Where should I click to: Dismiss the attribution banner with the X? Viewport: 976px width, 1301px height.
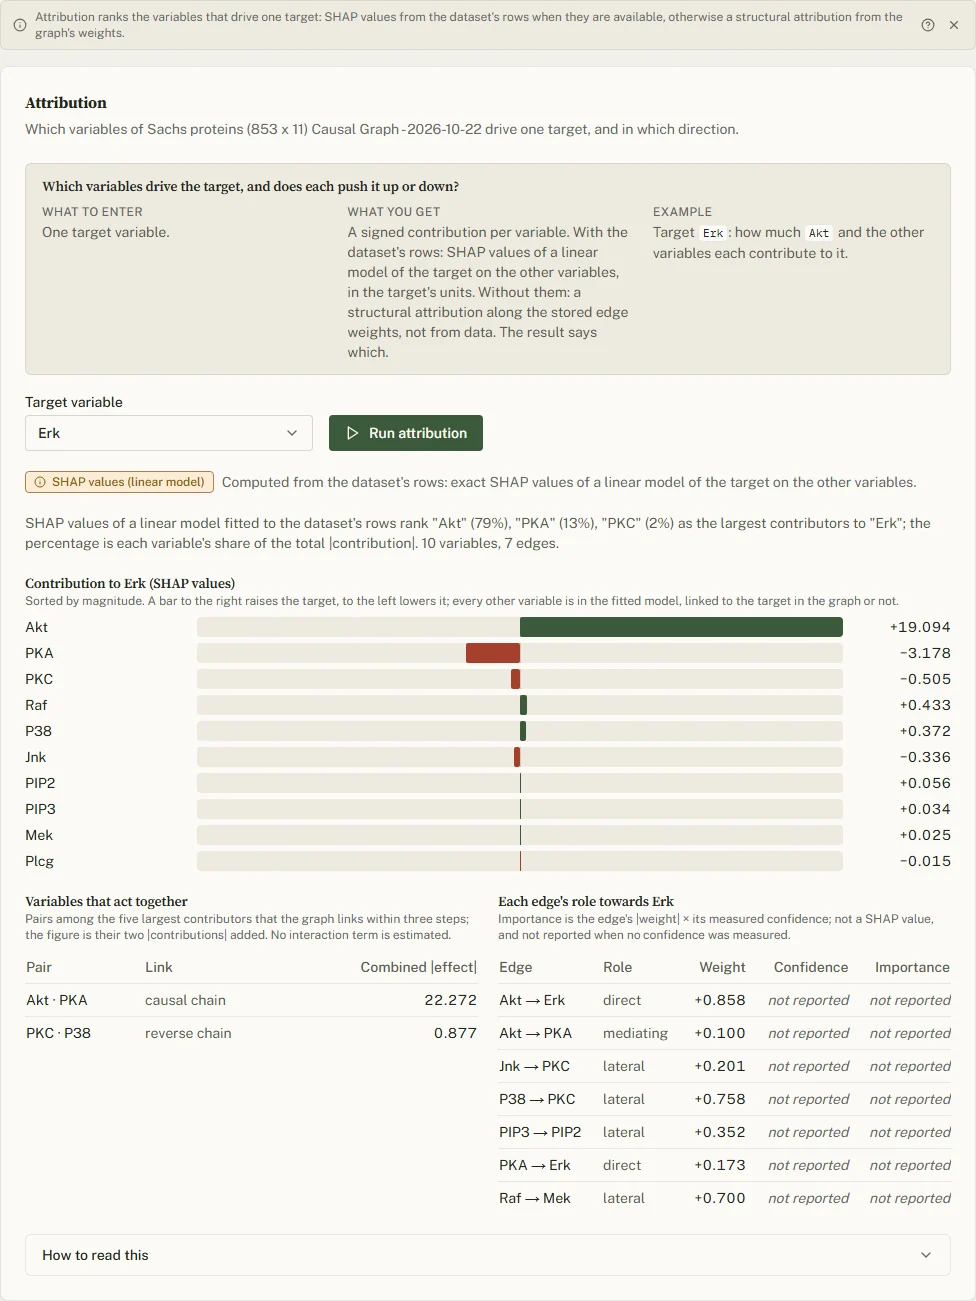pos(954,25)
